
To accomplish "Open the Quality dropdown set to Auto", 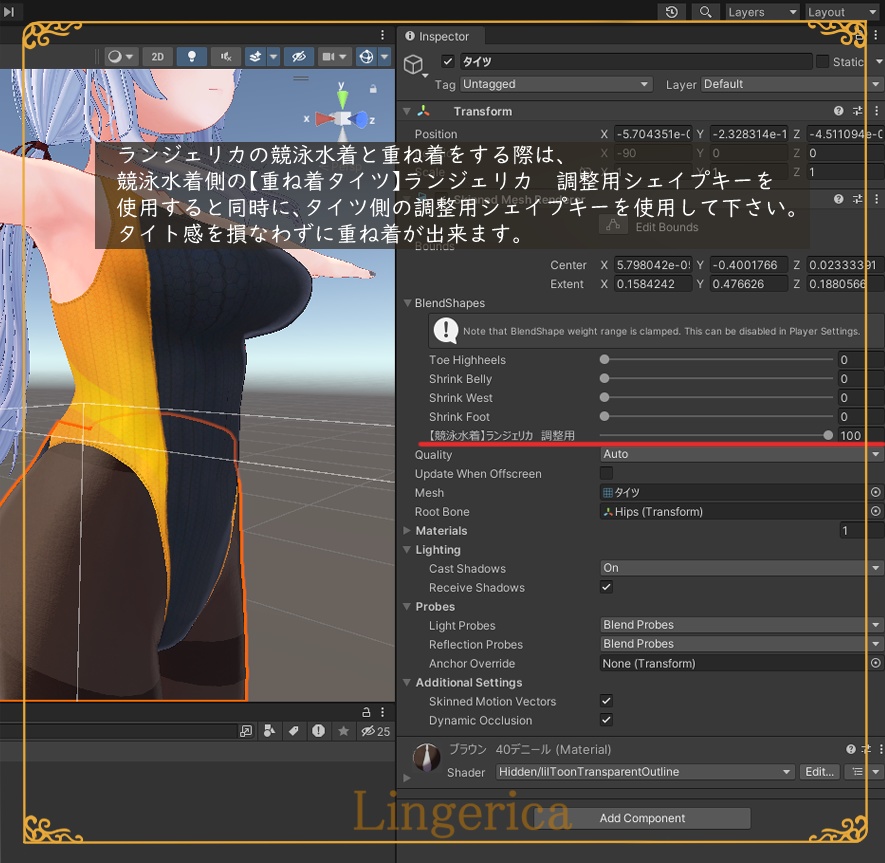I will (741, 454).
